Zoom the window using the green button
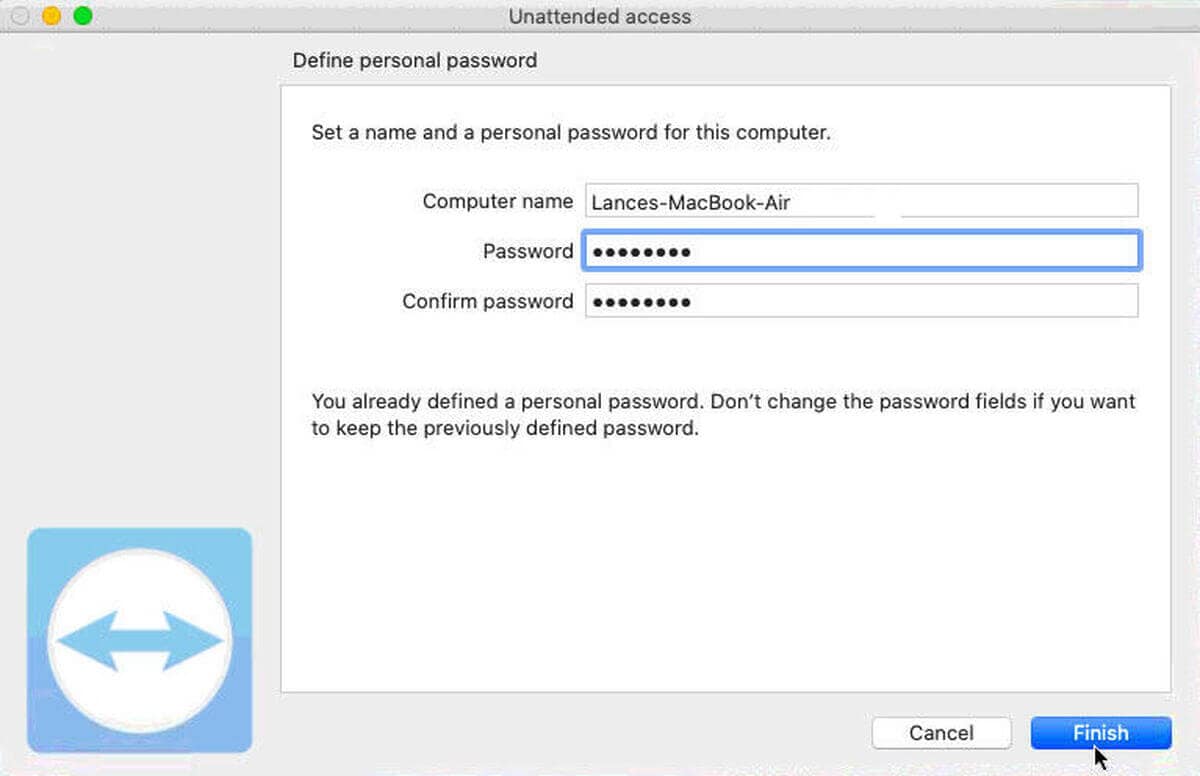The width and height of the screenshot is (1200, 776). (x=83, y=16)
